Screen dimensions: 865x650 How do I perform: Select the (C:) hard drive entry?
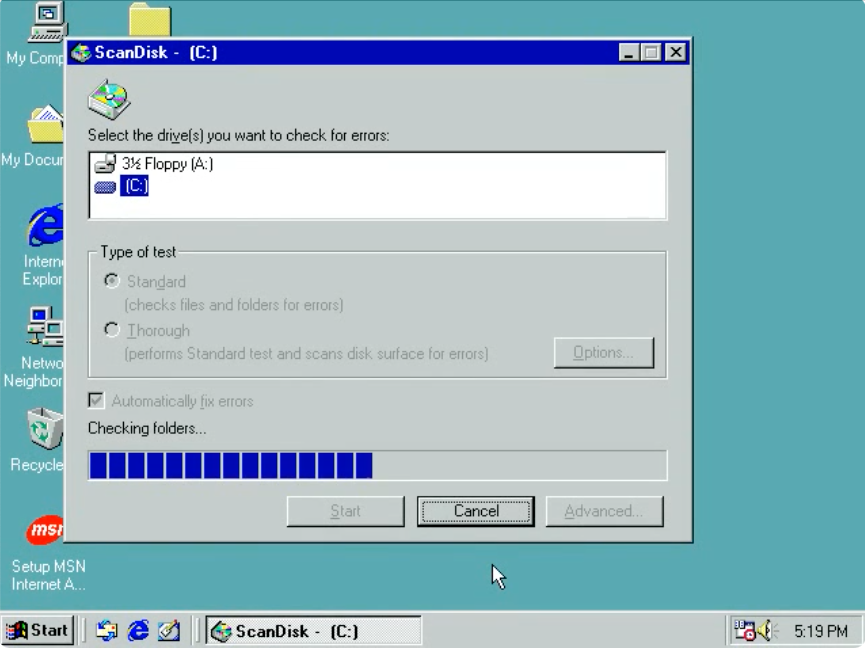pos(134,185)
